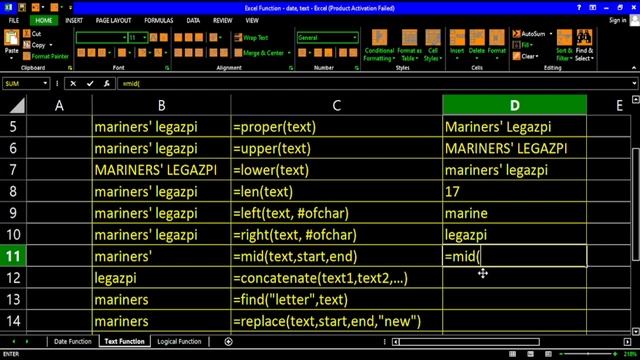Click the Cut icon

(x=27, y=33)
